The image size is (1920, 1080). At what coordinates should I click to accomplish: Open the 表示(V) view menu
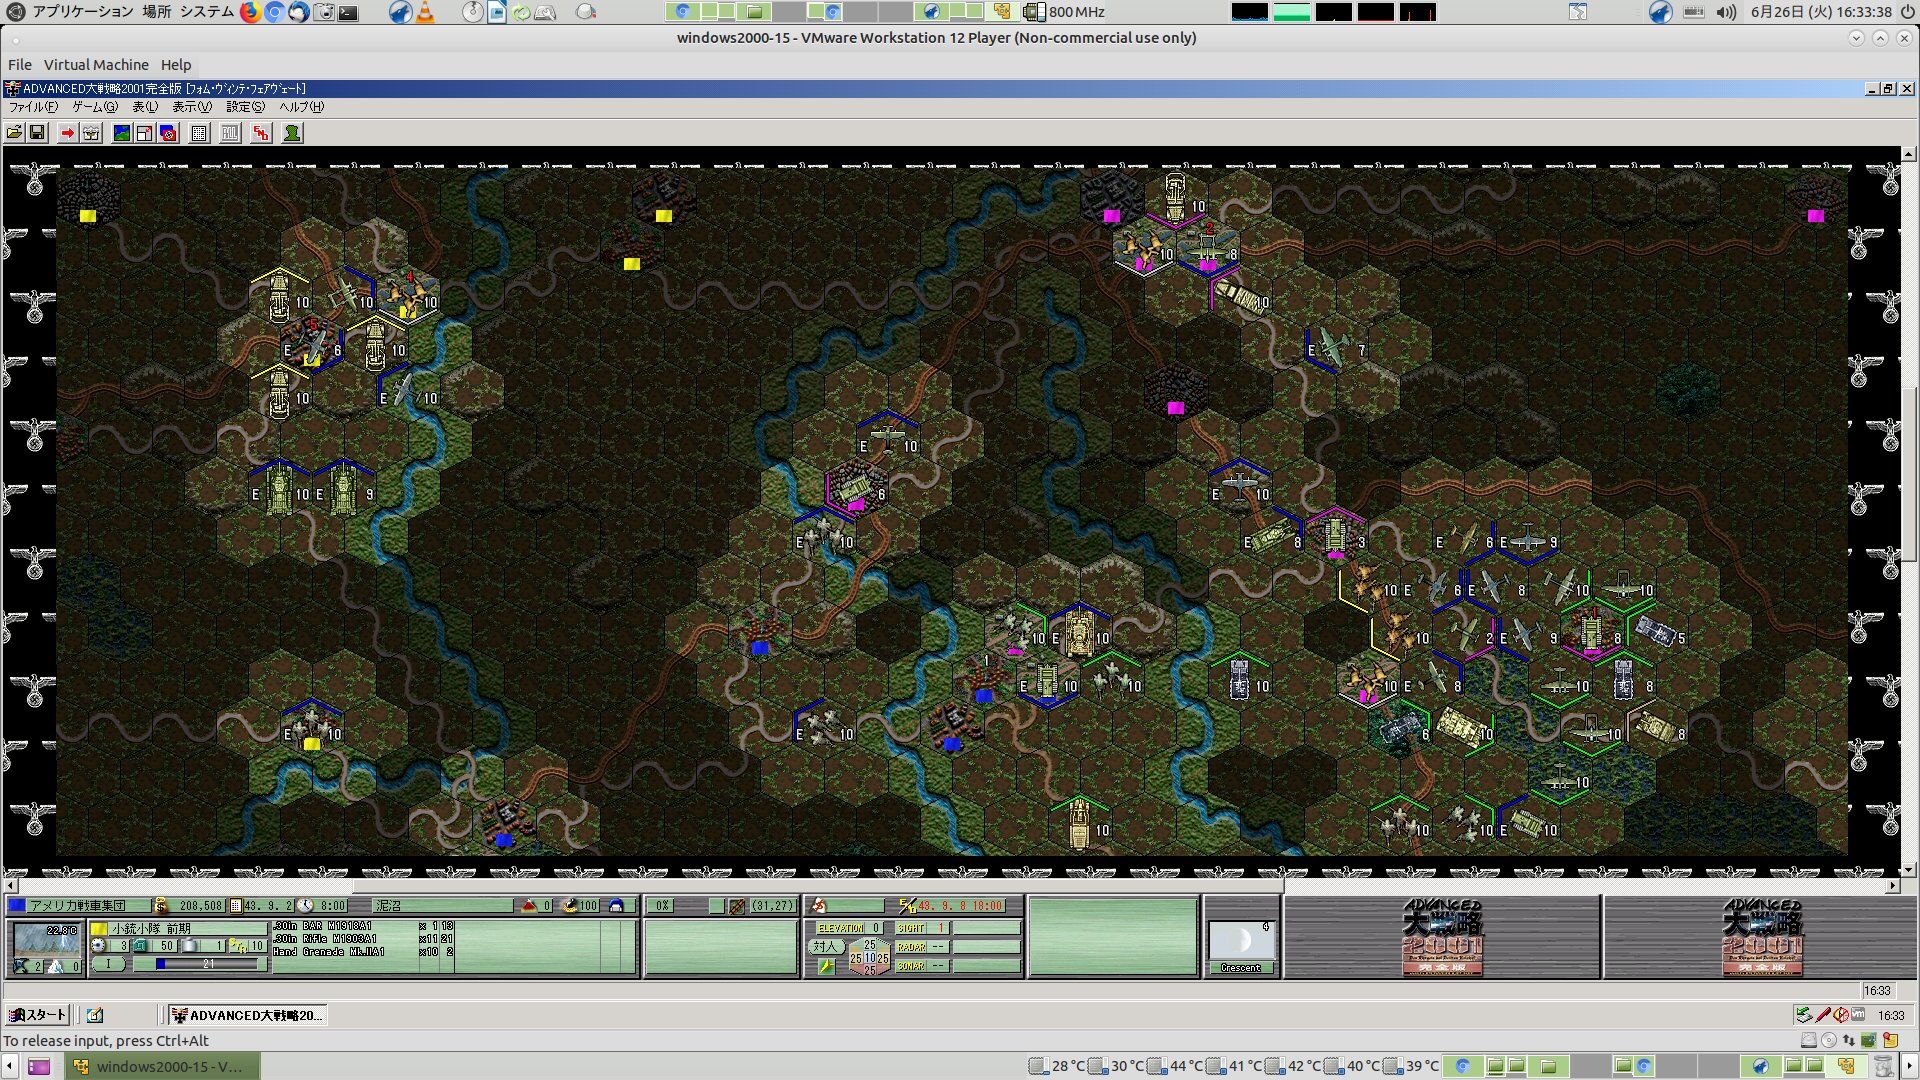pyautogui.click(x=191, y=107)
